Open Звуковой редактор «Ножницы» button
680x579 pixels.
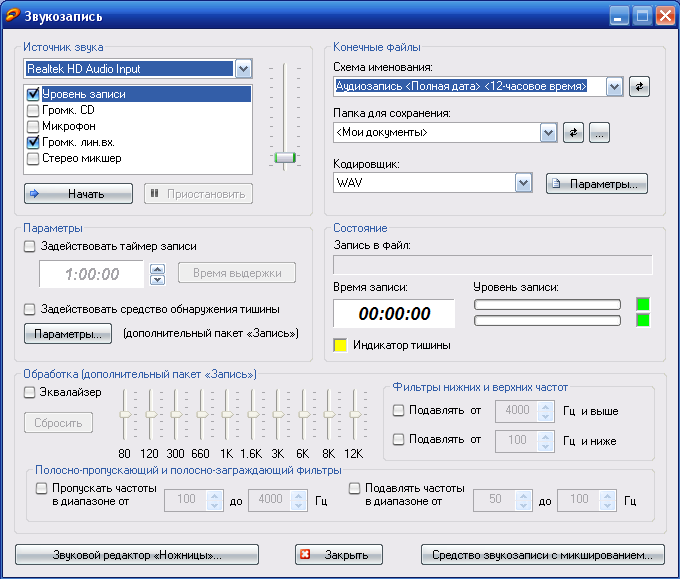pyautogui.click(x=137, y=554)
